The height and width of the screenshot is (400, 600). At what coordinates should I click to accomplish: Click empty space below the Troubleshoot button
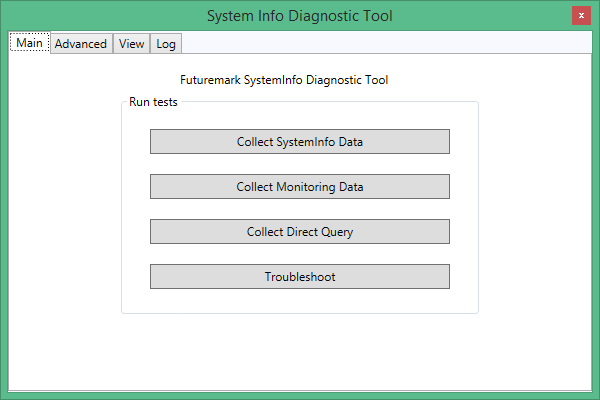[300, 300]
